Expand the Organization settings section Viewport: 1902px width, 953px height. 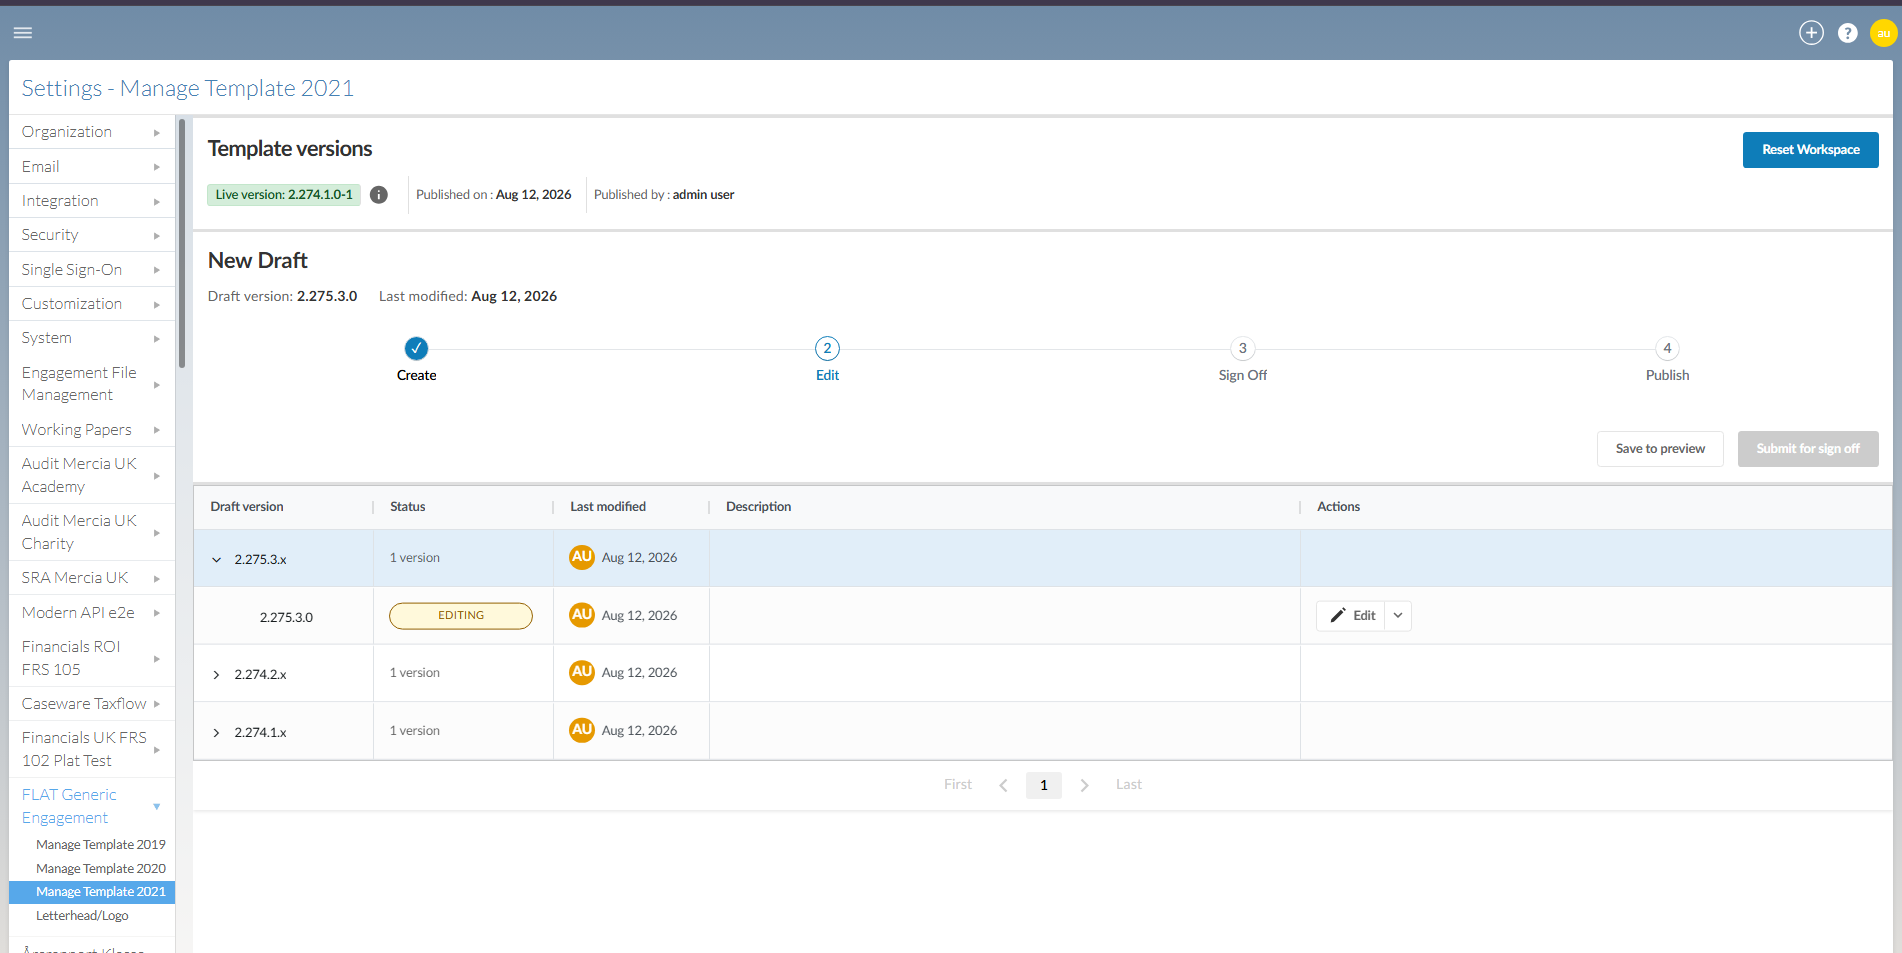point(92,132)
